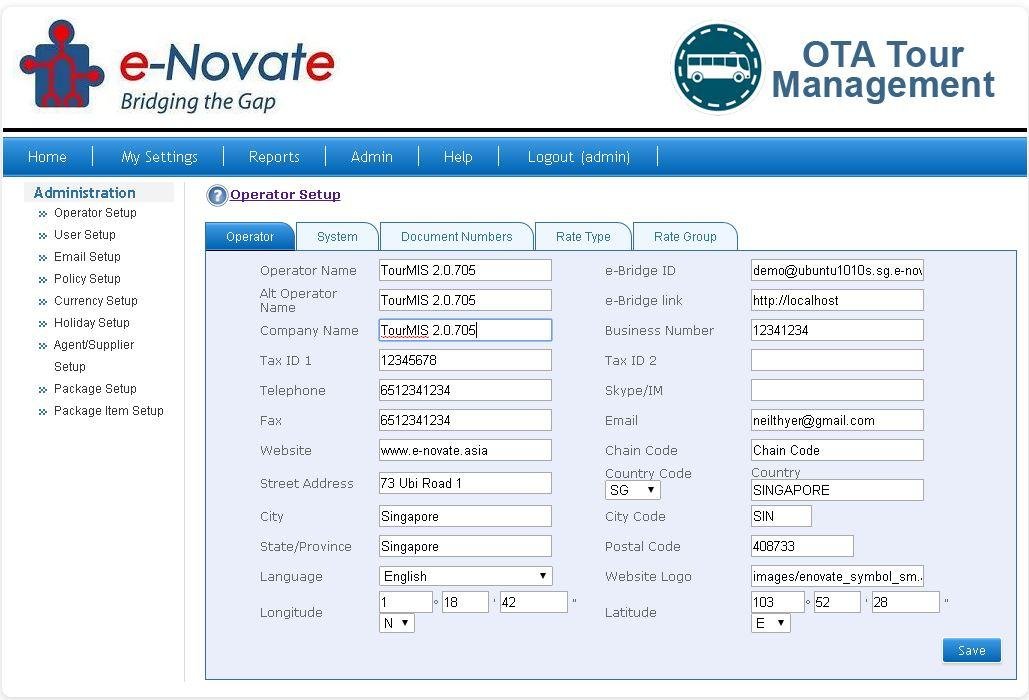Screen dimensions: 1029x700
Task: Focus the Postal Code field
Action: 801,547
